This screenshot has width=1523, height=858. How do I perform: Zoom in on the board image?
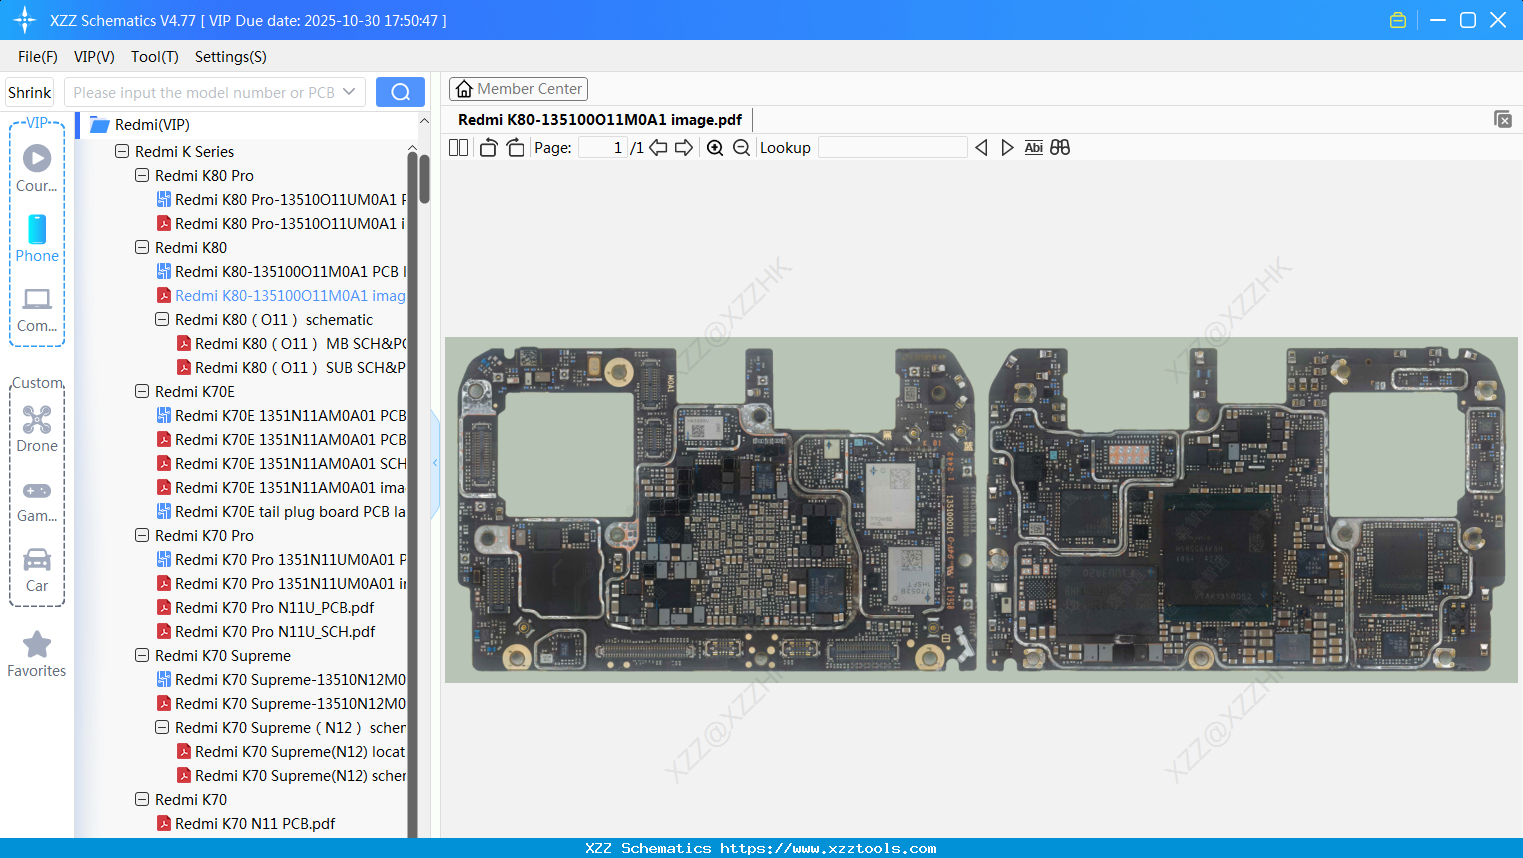point(715,147)
